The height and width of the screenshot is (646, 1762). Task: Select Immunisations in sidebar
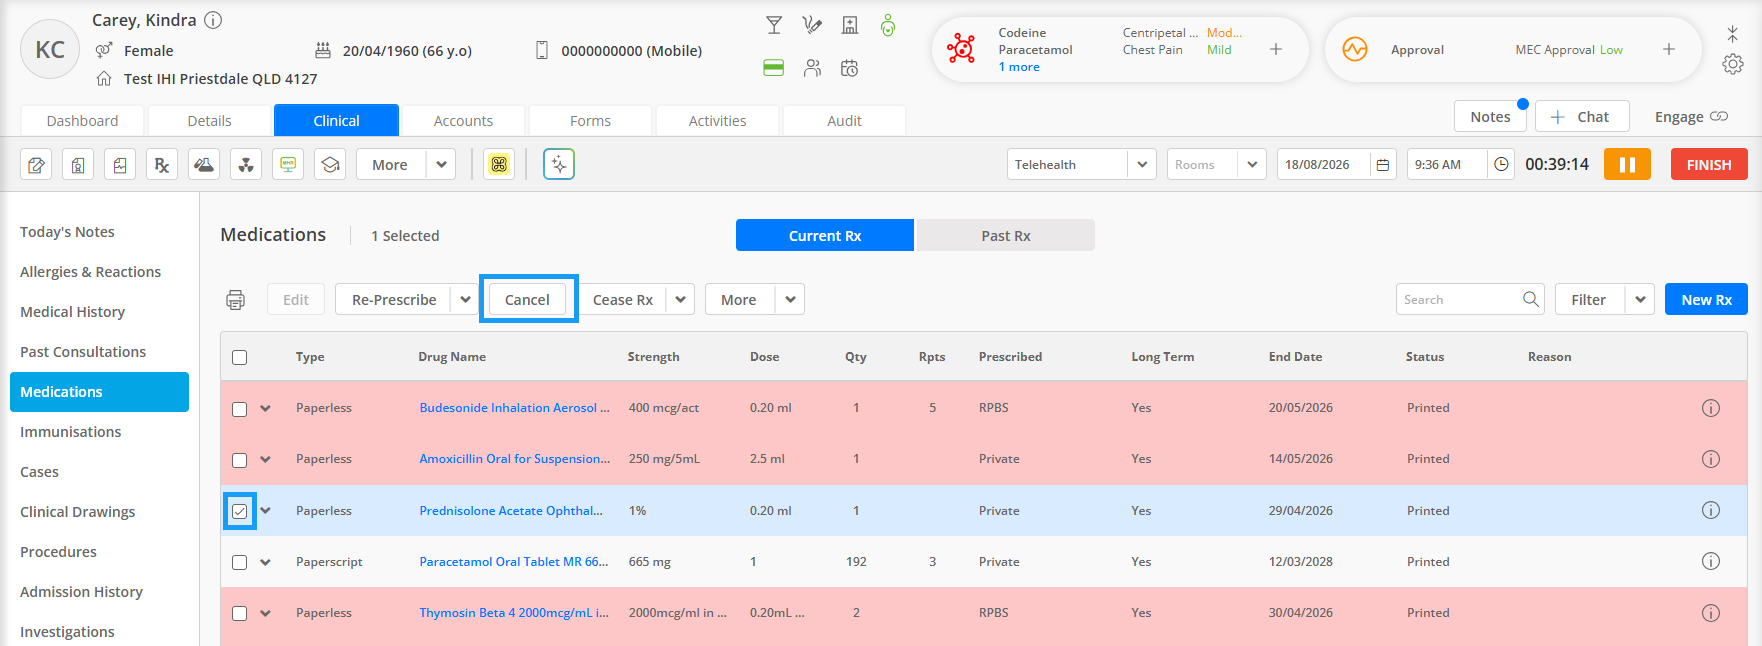(70, 432)
